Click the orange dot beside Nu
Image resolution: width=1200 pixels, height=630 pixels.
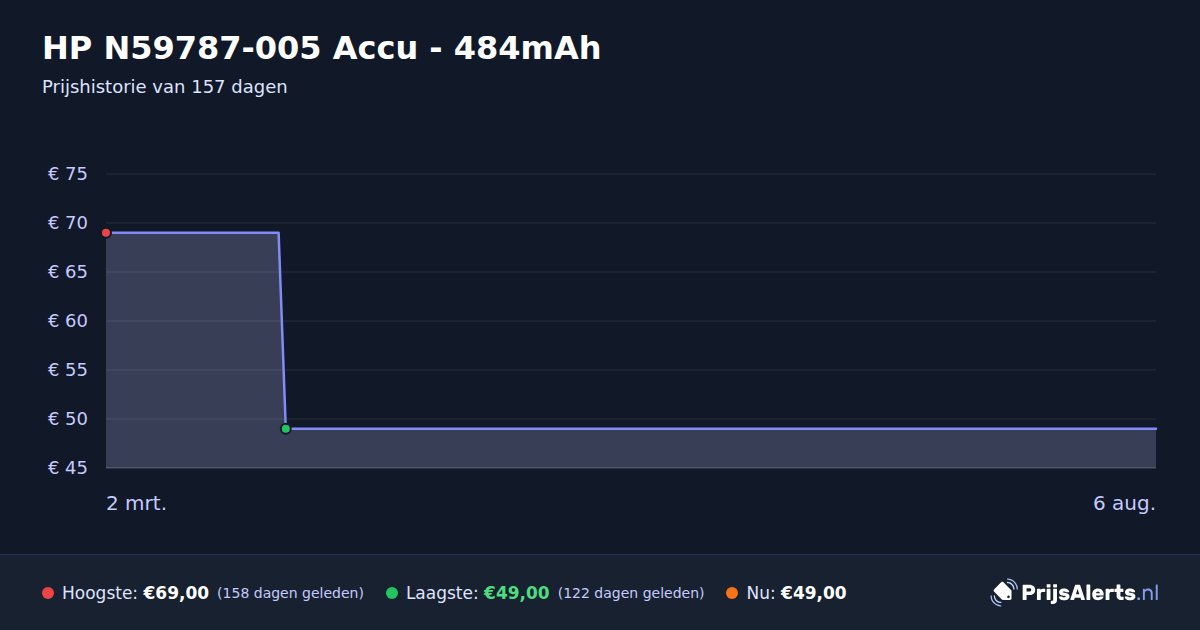(732, 593)
